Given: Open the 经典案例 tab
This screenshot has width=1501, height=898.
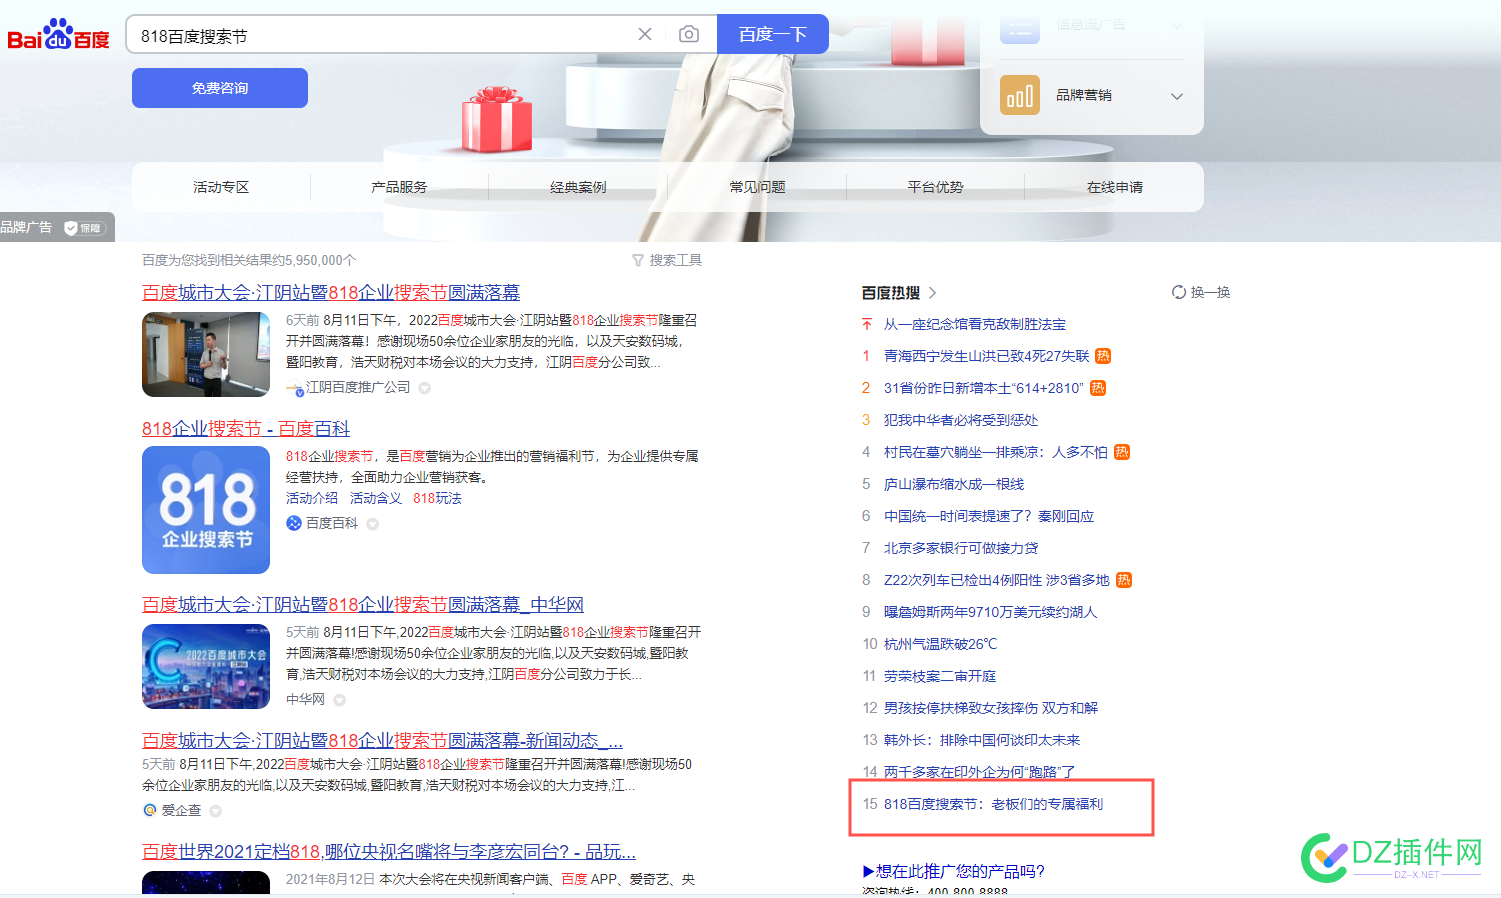Looking at the screenshot, I should point(578,187).
